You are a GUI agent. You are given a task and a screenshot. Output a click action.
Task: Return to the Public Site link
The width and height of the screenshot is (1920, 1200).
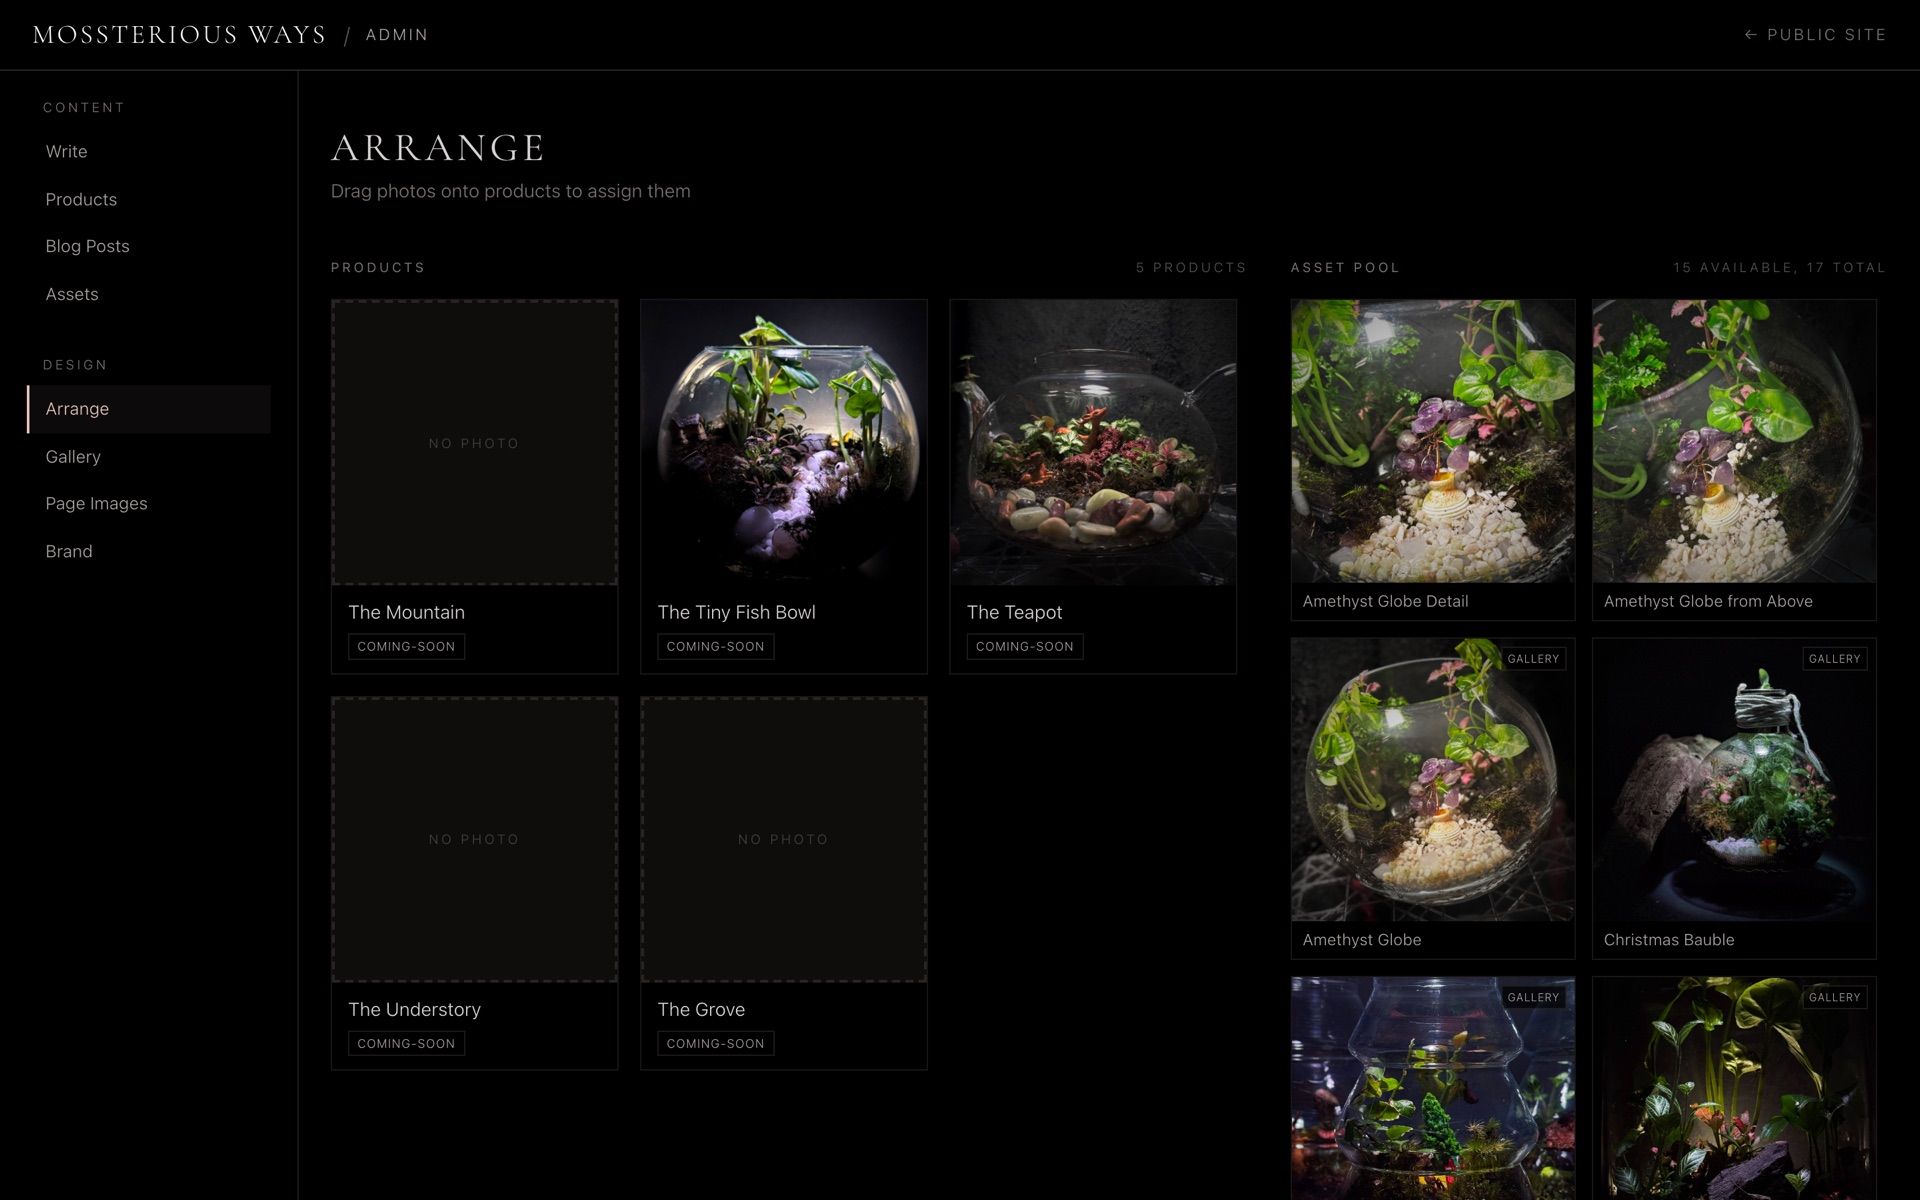(1815, 35)
